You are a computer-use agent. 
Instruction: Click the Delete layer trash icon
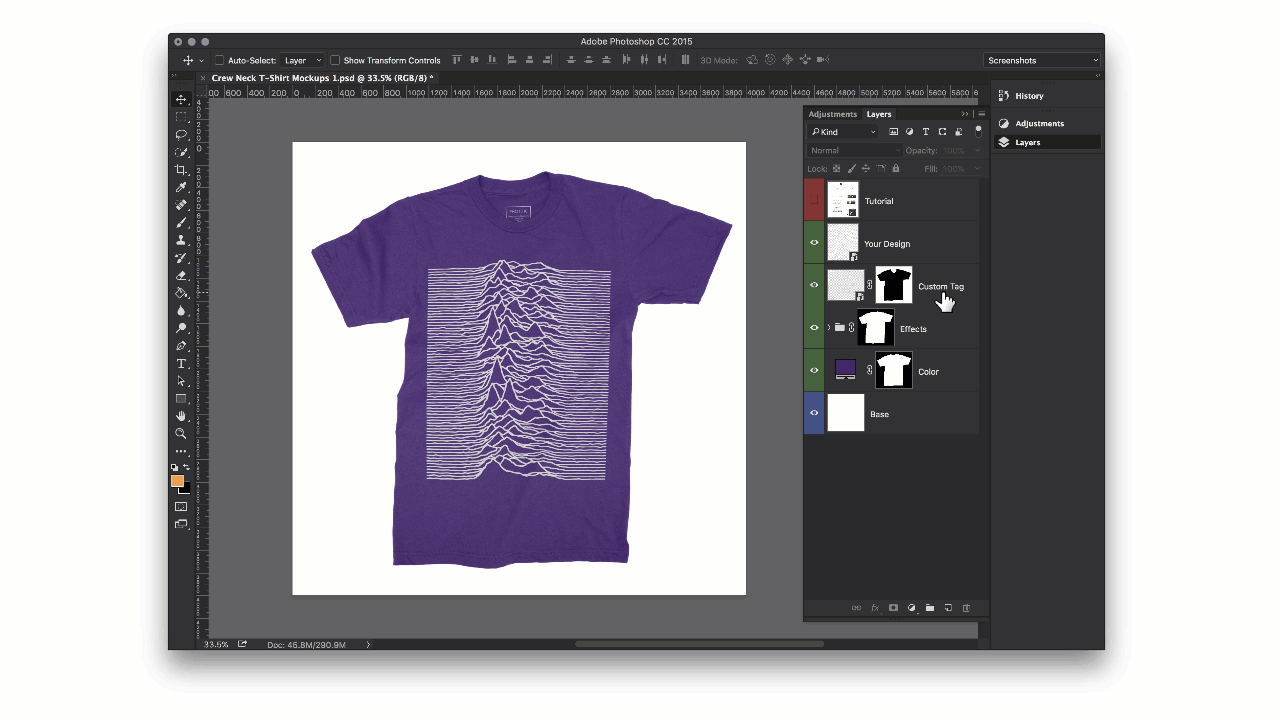pos(966,607)
